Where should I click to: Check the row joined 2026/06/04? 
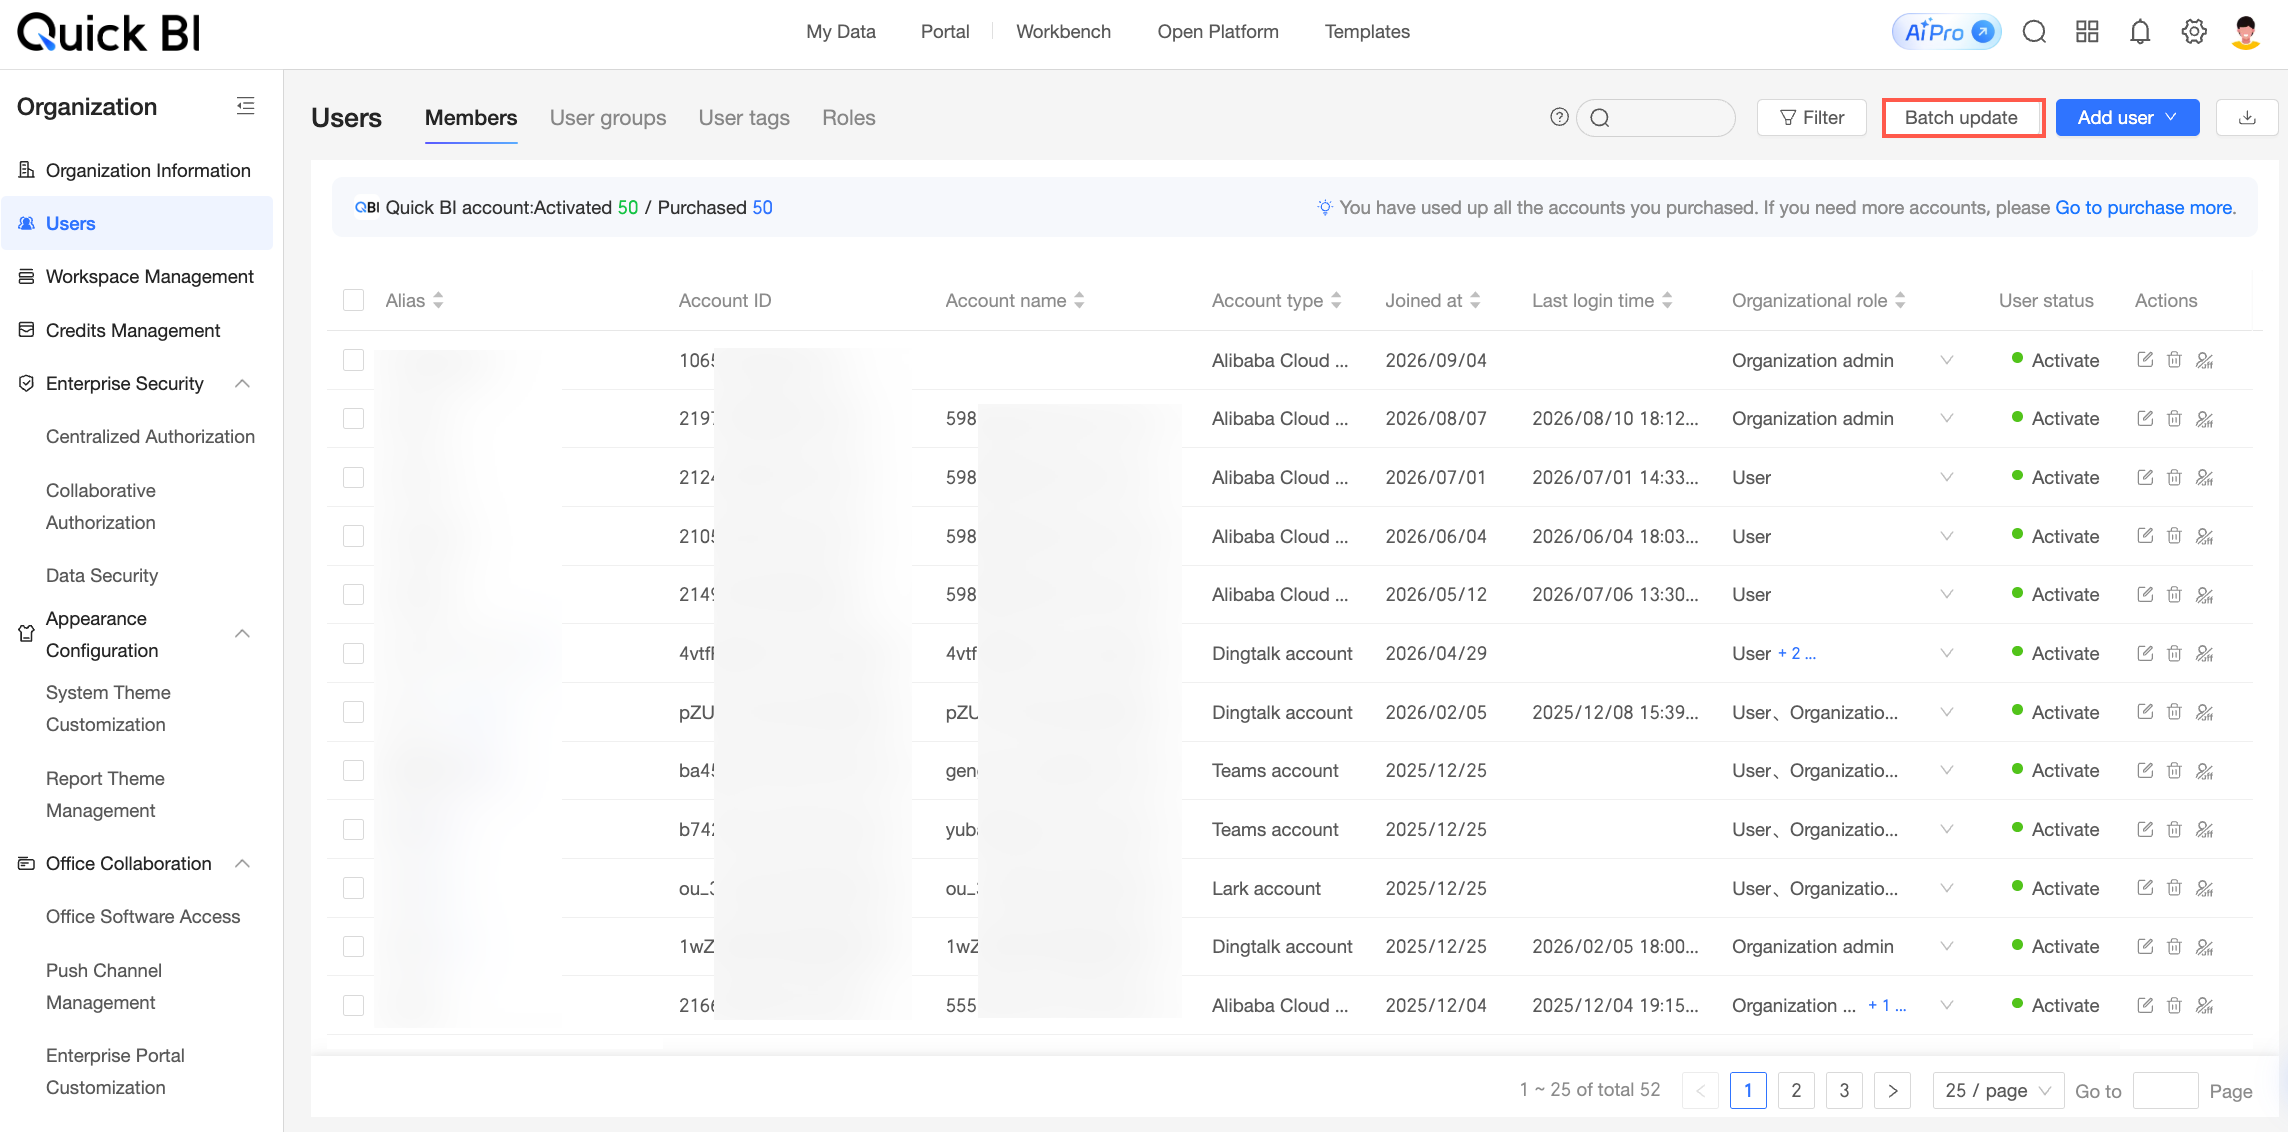(x=353, y=536)
